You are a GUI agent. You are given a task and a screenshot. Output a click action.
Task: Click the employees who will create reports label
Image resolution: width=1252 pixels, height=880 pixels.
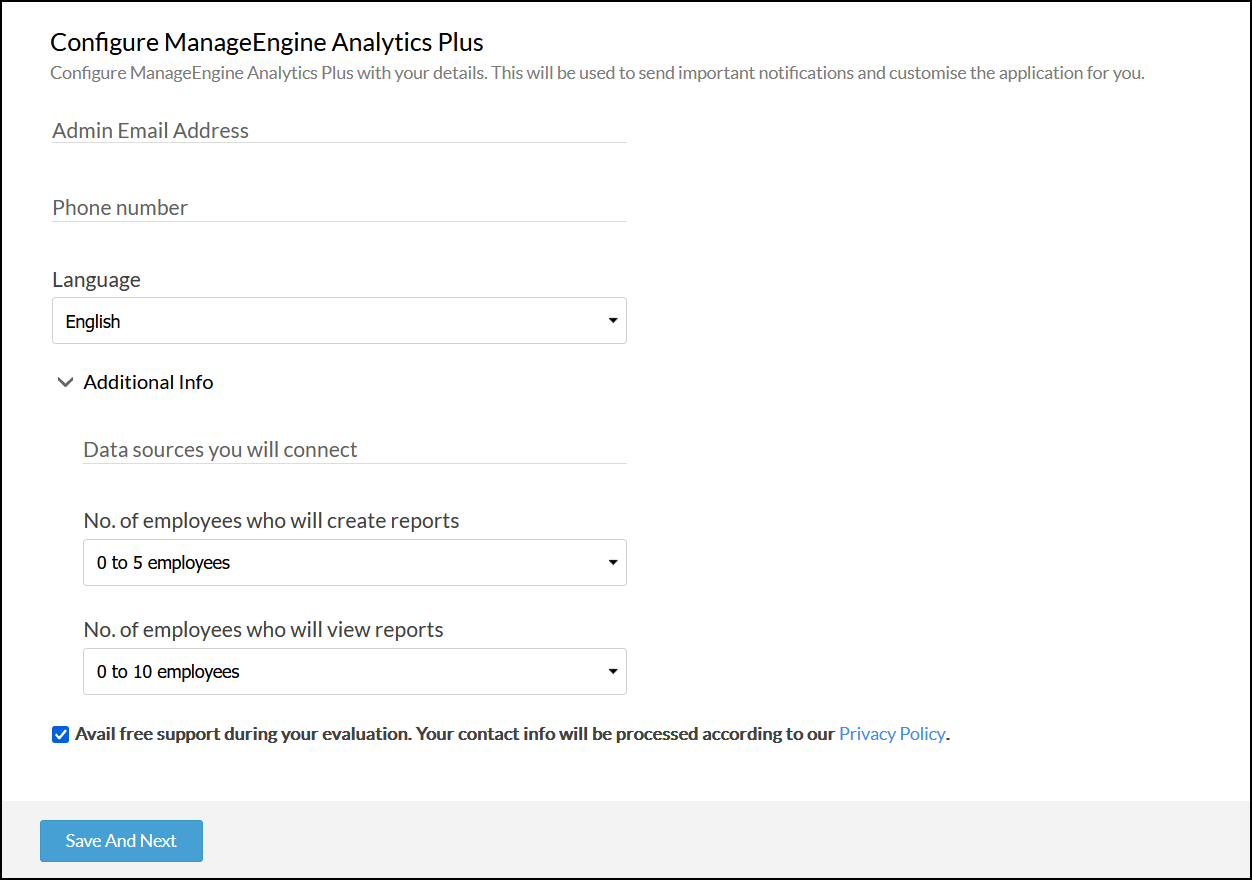(271, 521)
